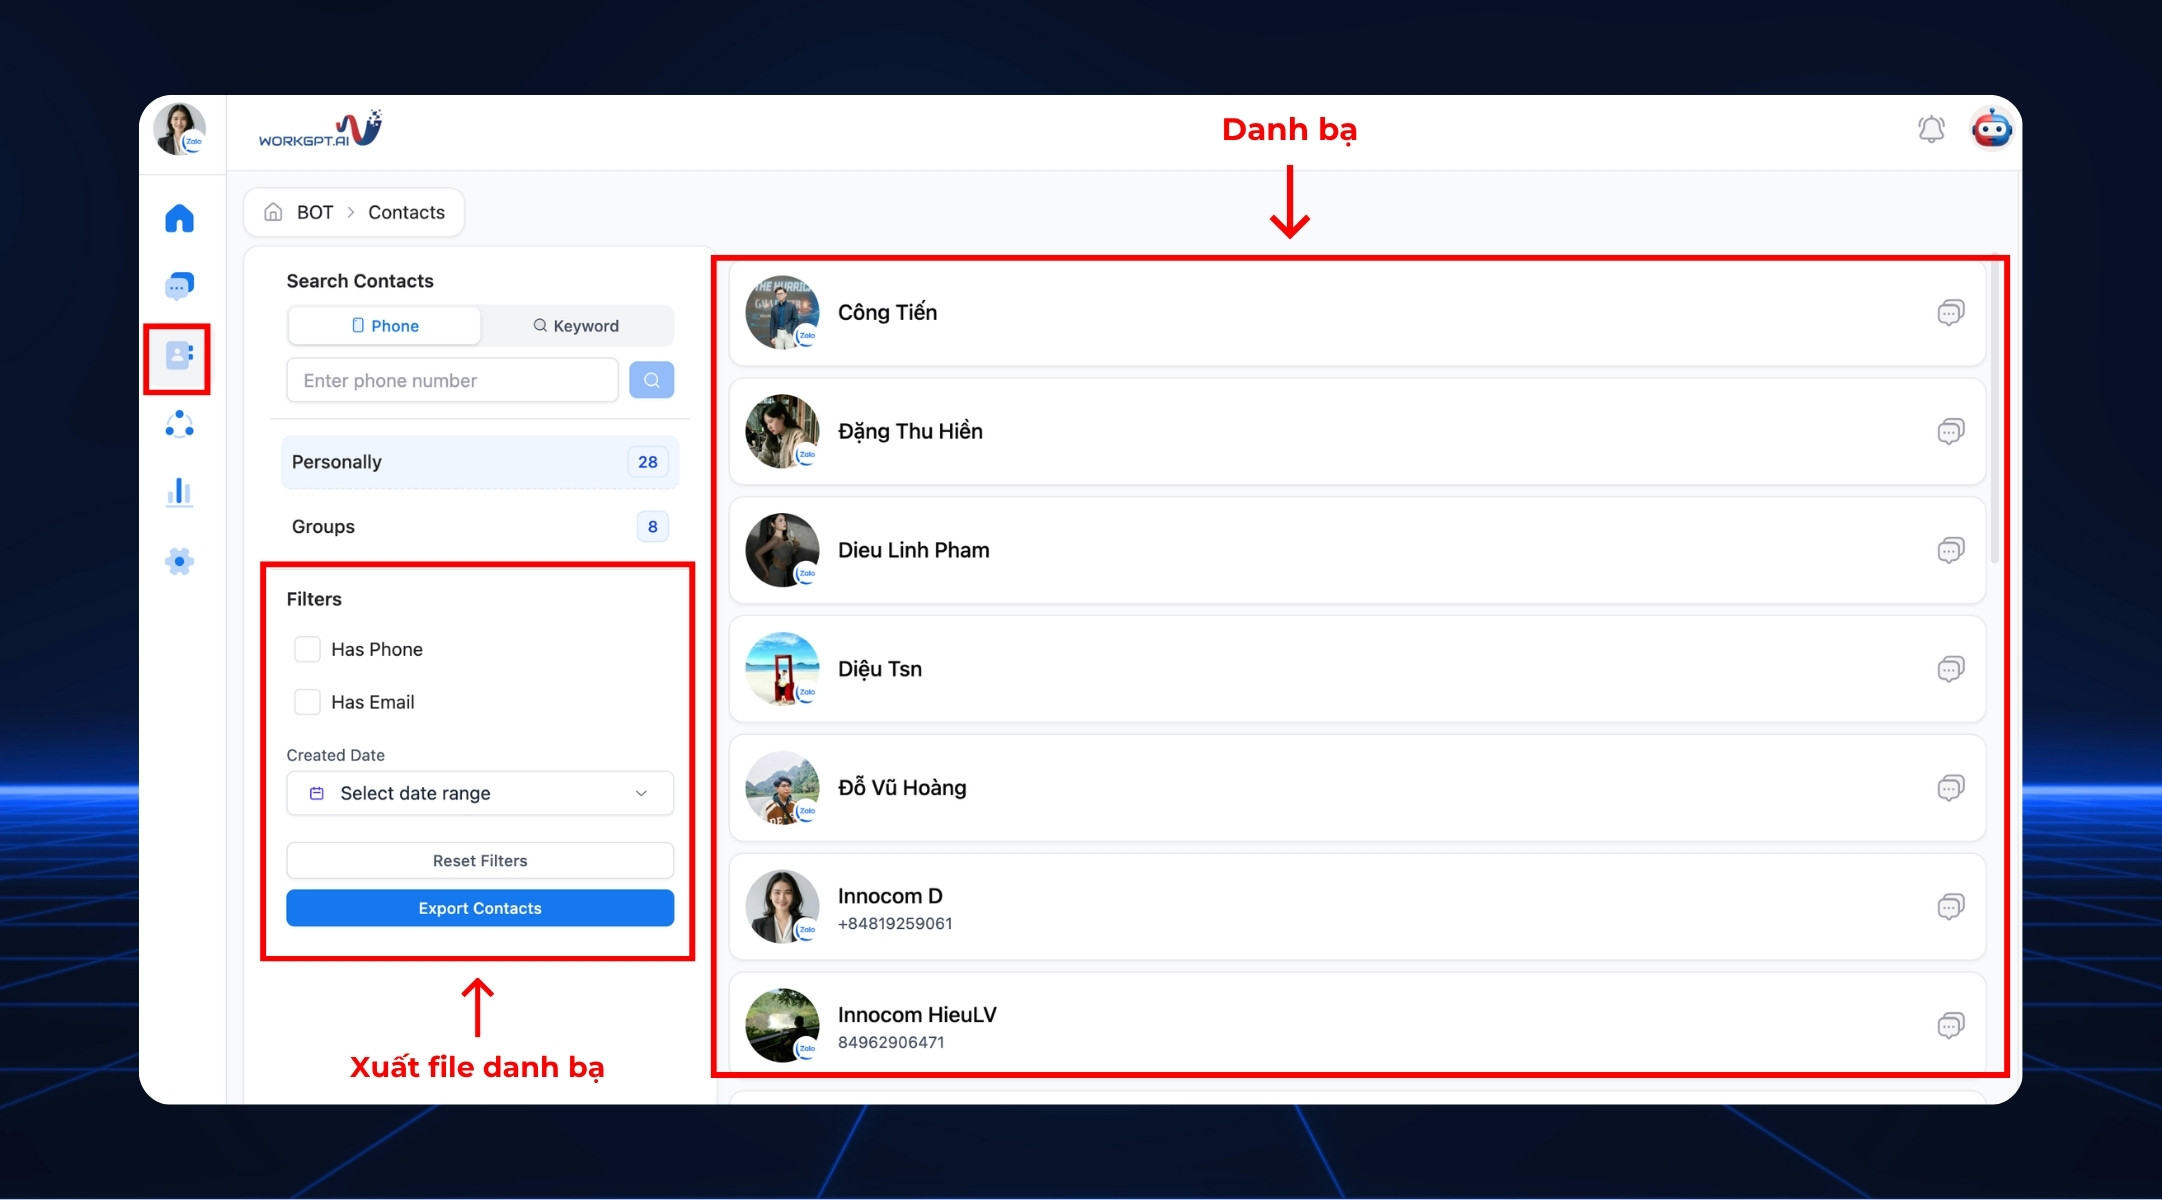The width and height of the screenshot is (2162, 1200).
Task: Open the chat messages sidebar icon
Action: (179, 286)
